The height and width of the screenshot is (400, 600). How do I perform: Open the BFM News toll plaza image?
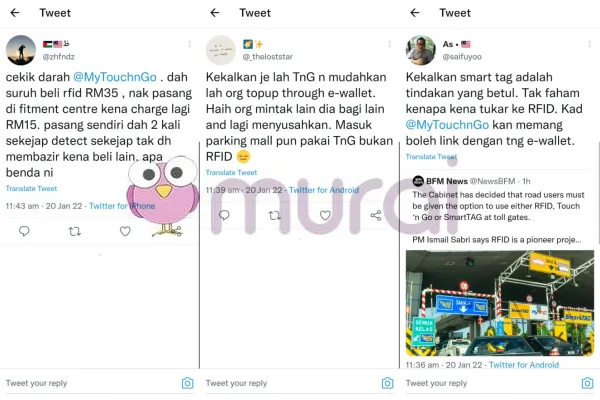point(500,303)
